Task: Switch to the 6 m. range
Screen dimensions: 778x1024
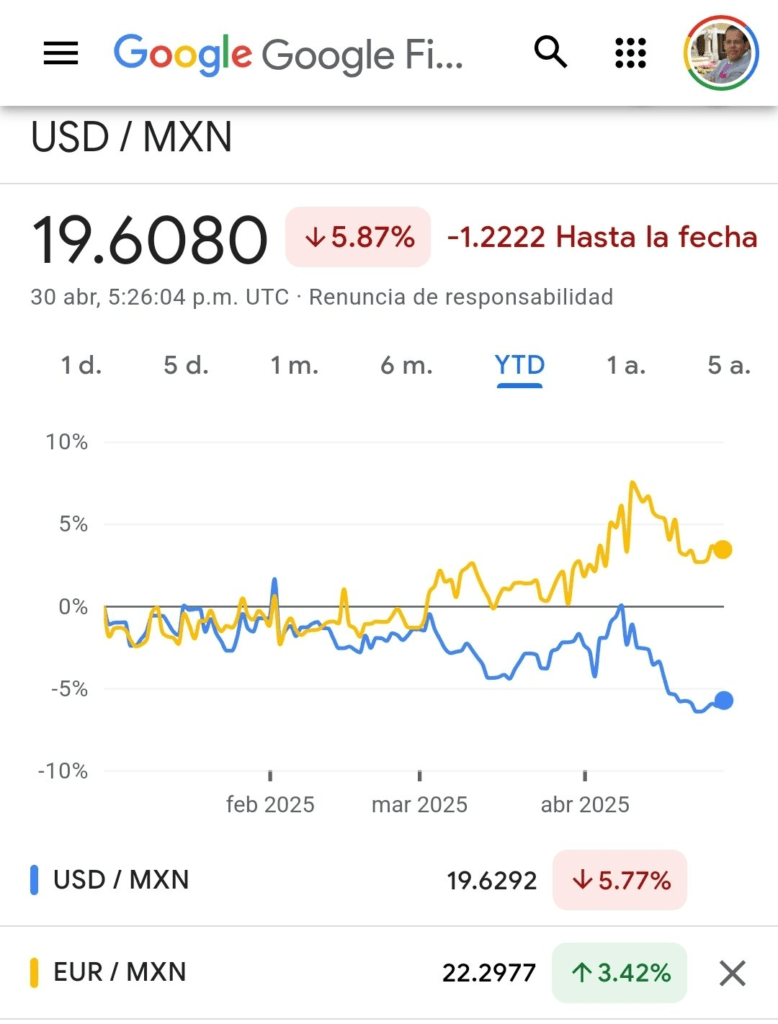Action: [x=406, y=366]
